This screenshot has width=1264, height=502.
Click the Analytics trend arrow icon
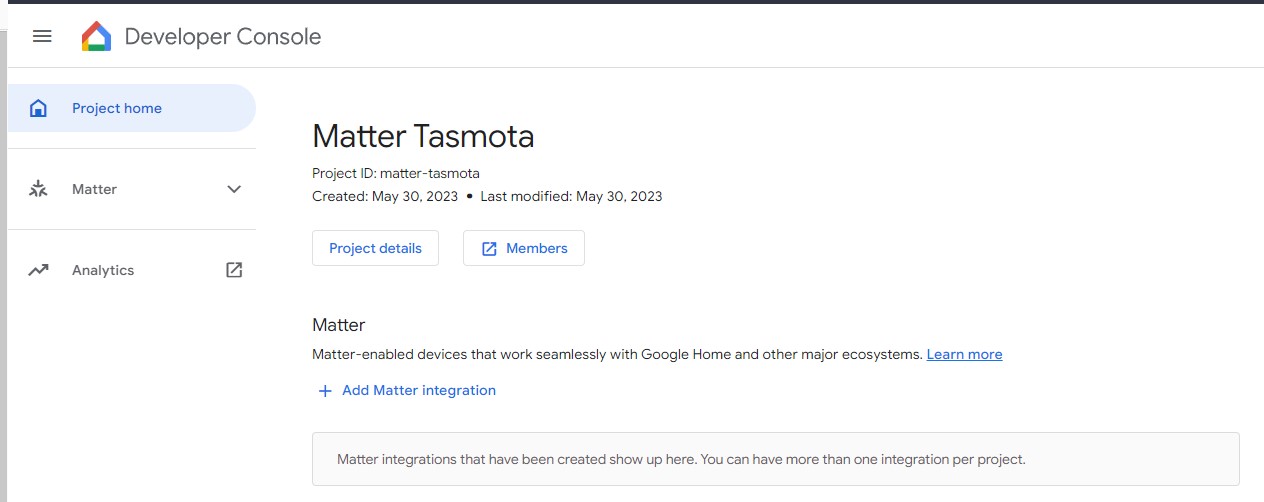[38, 270]
